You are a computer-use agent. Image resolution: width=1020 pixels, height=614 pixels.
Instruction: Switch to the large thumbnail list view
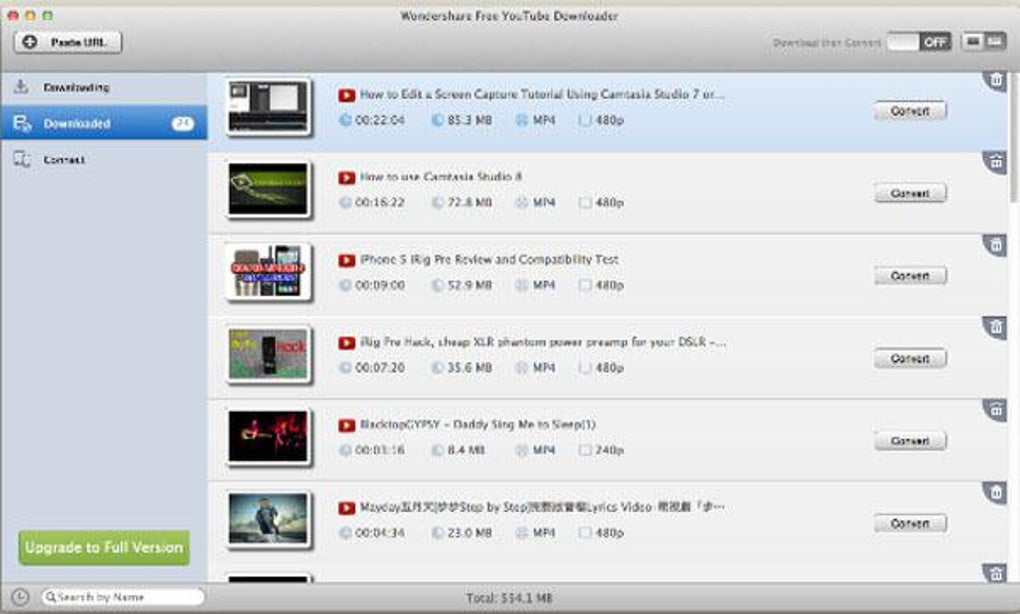973,42
